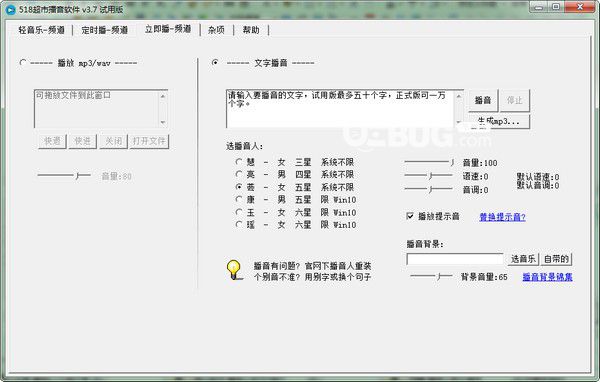Click the text box scrollbar down arrow
600x382 pixels.
click(458, 122)
